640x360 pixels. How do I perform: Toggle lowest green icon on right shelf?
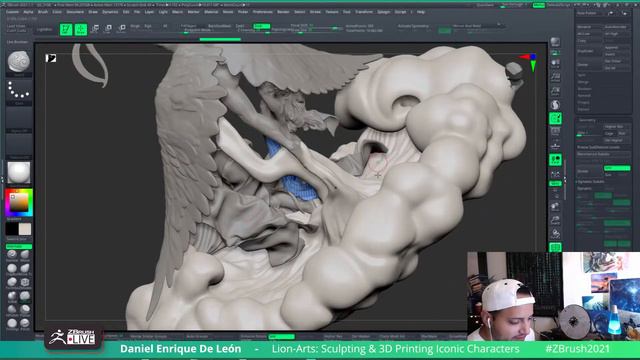[555, 247]
